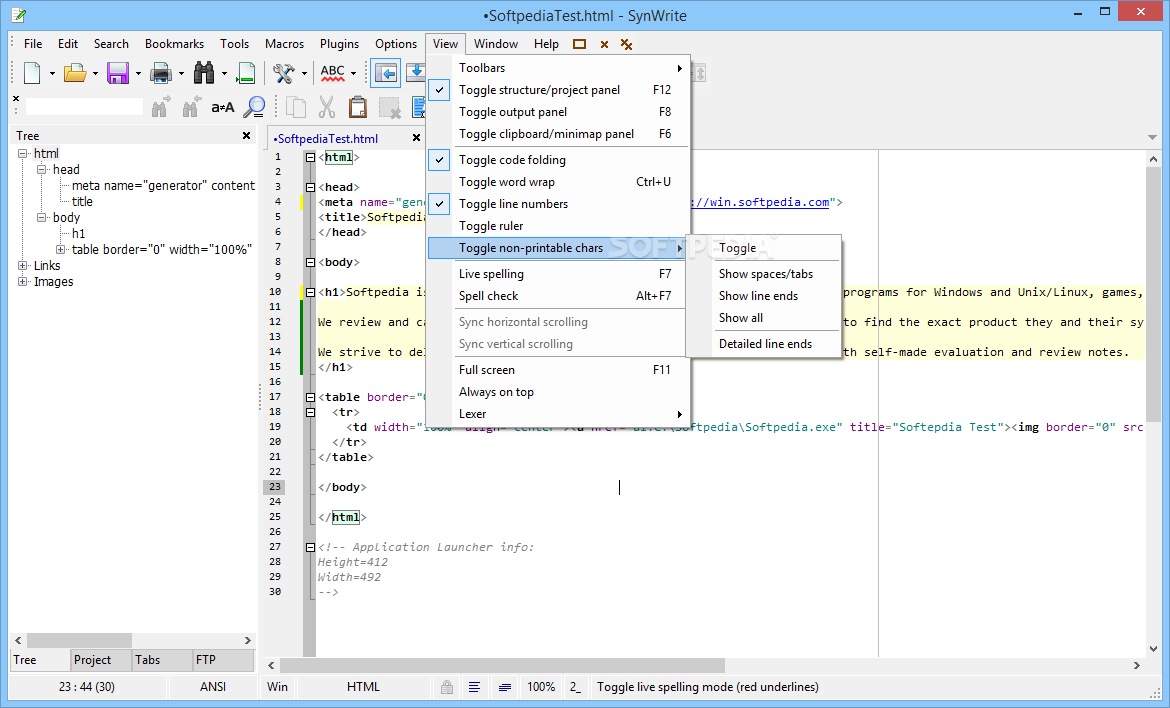
Task: Uncheck Toggle structure/project panel
Action: click(557, 90)
